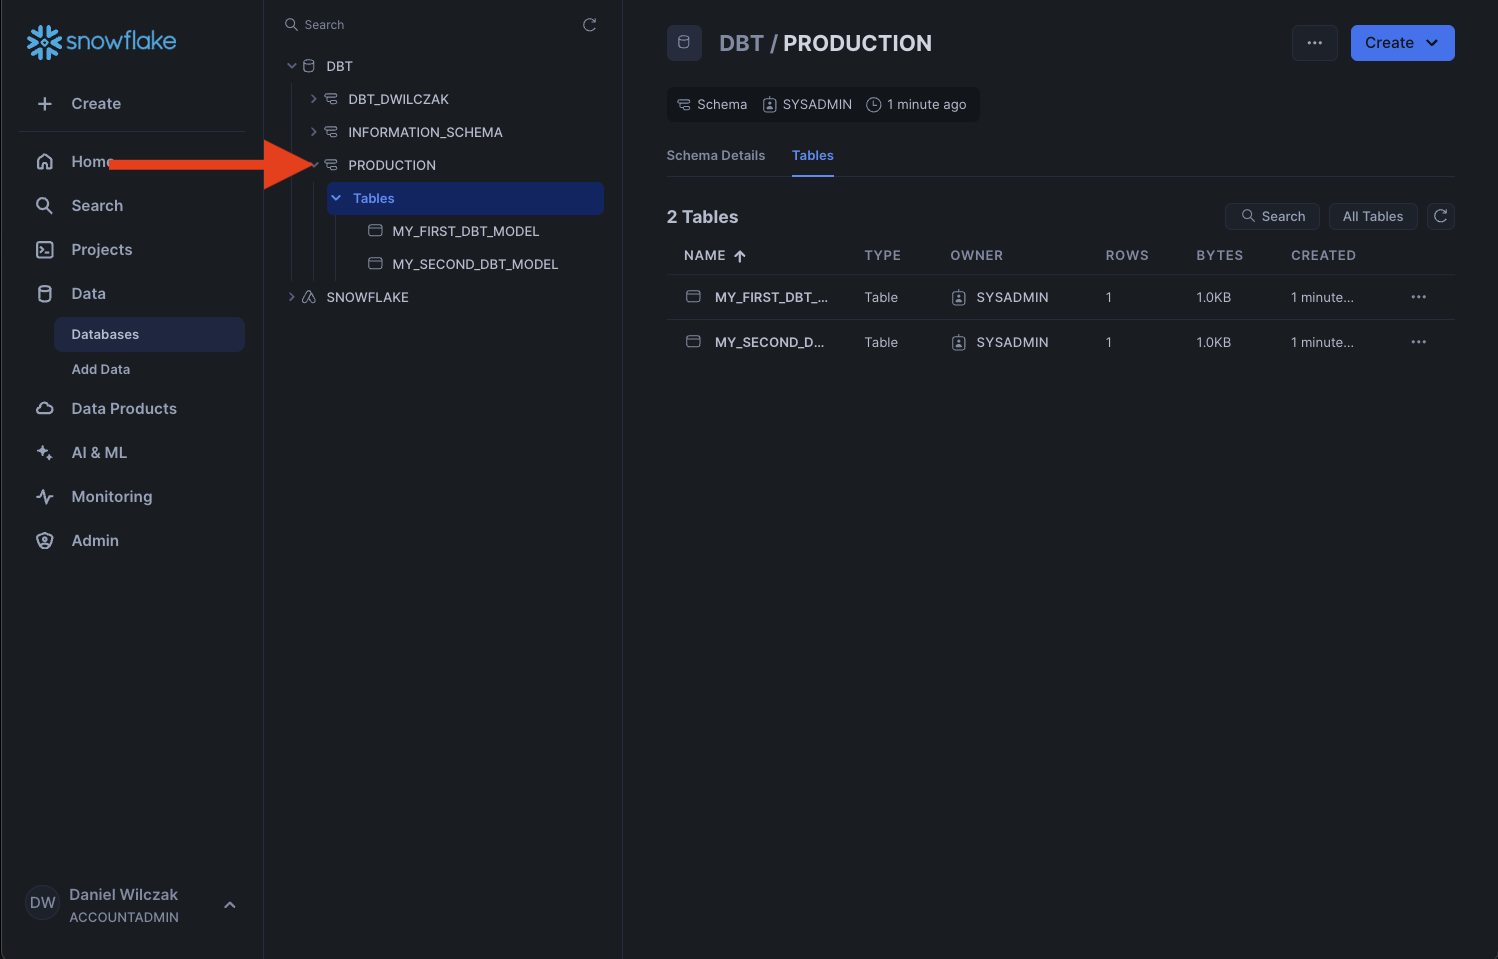Screen dimensions: 1498x959
Task: Open Add Data in sidebar
Action: pos(101,369)
